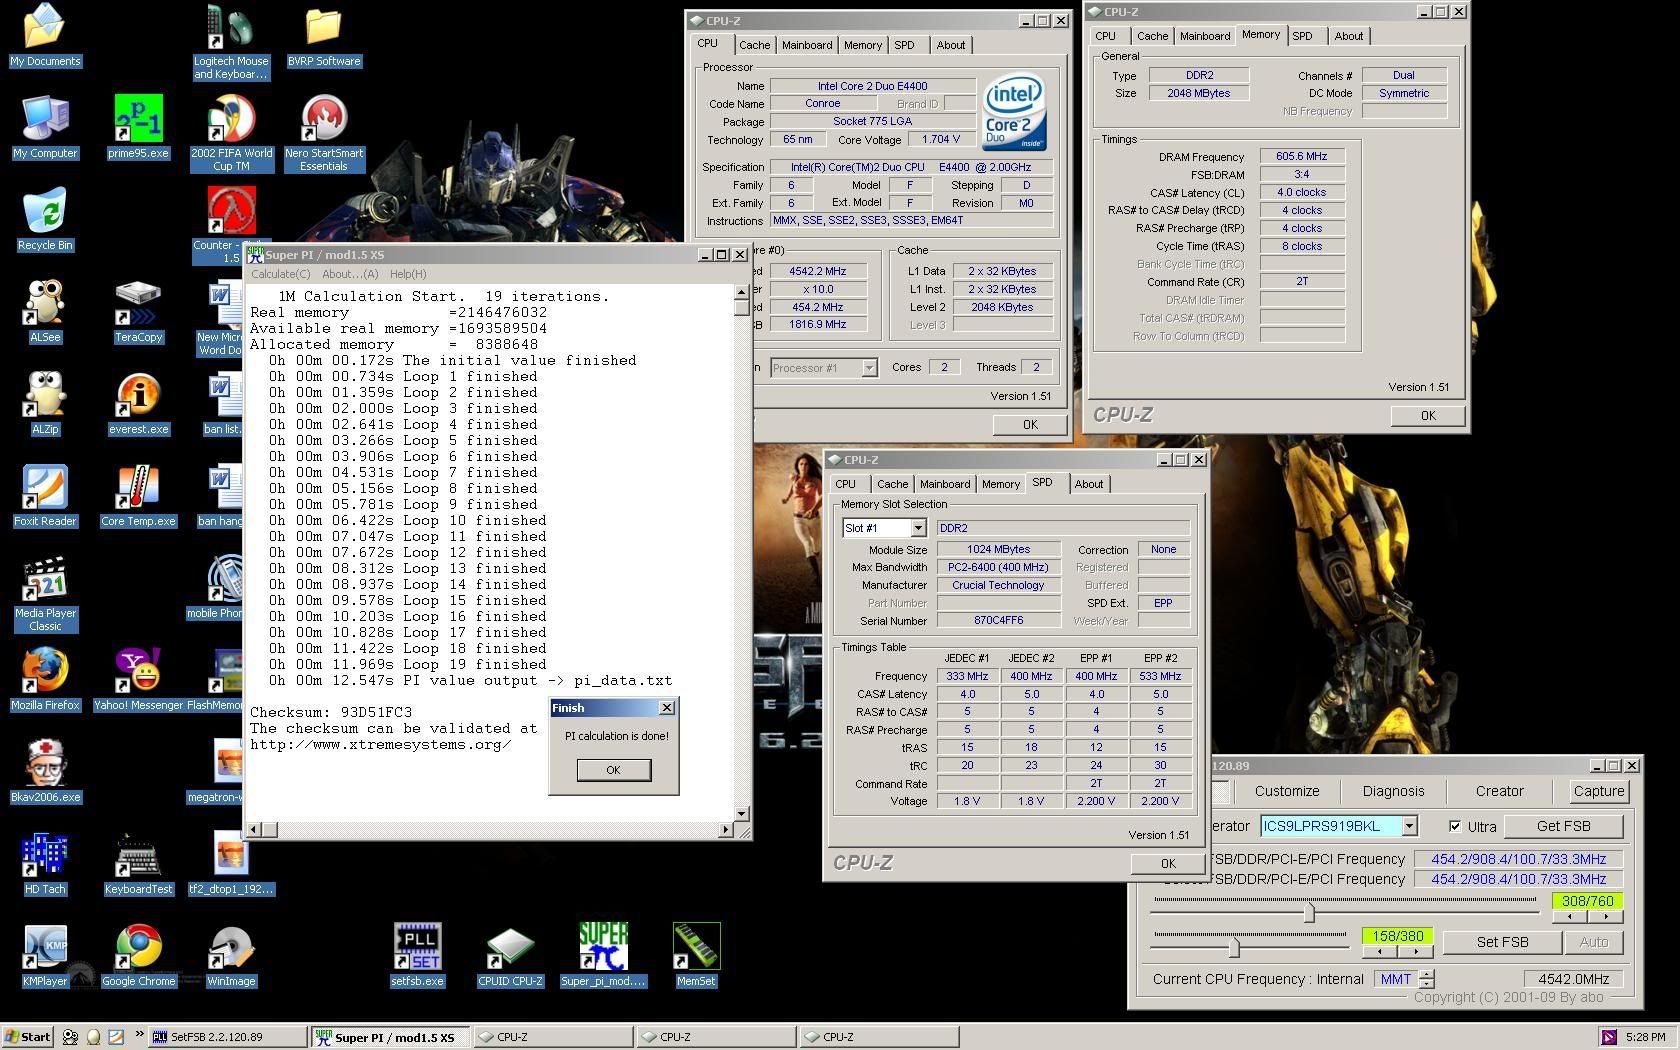Click the Get FSB button
The height and width of the screenshot is (1050, 1680).
click(1563, 826)
